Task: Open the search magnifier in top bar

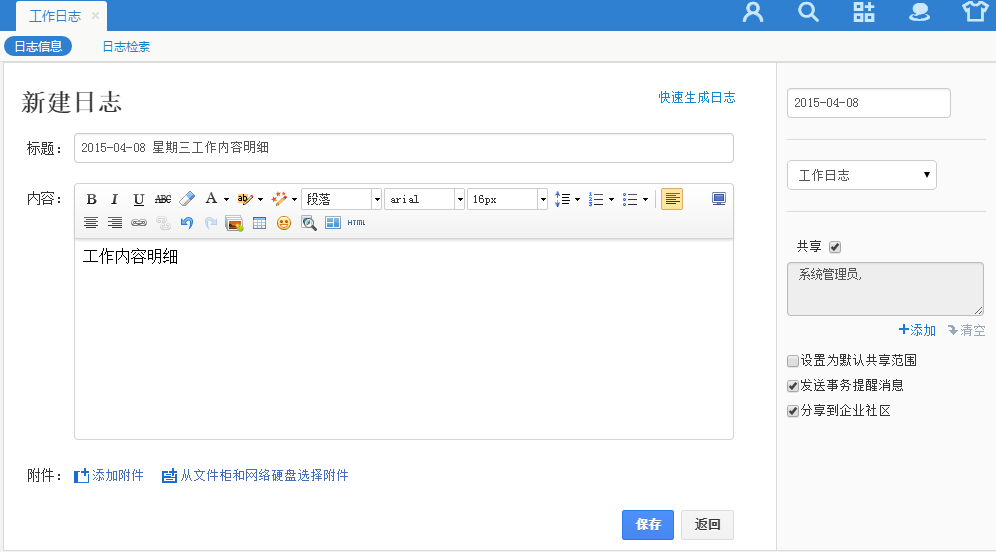Action: (808, 13)
